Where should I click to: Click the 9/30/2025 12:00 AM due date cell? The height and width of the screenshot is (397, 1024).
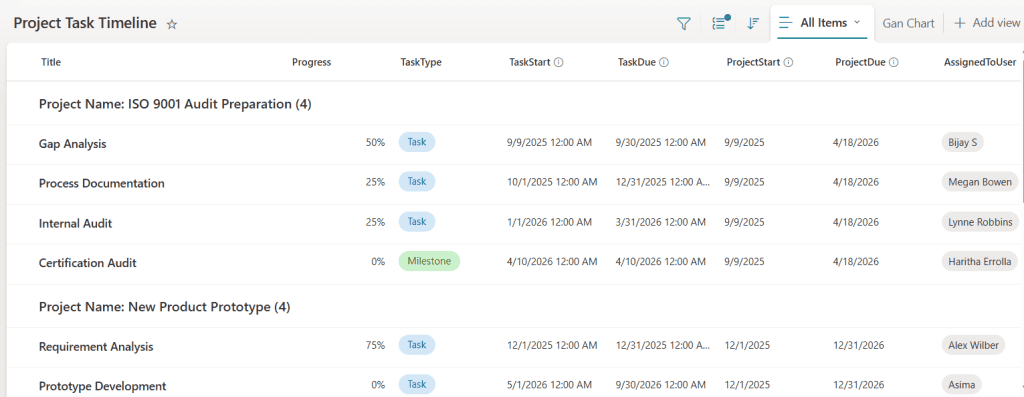click(660, 142)
